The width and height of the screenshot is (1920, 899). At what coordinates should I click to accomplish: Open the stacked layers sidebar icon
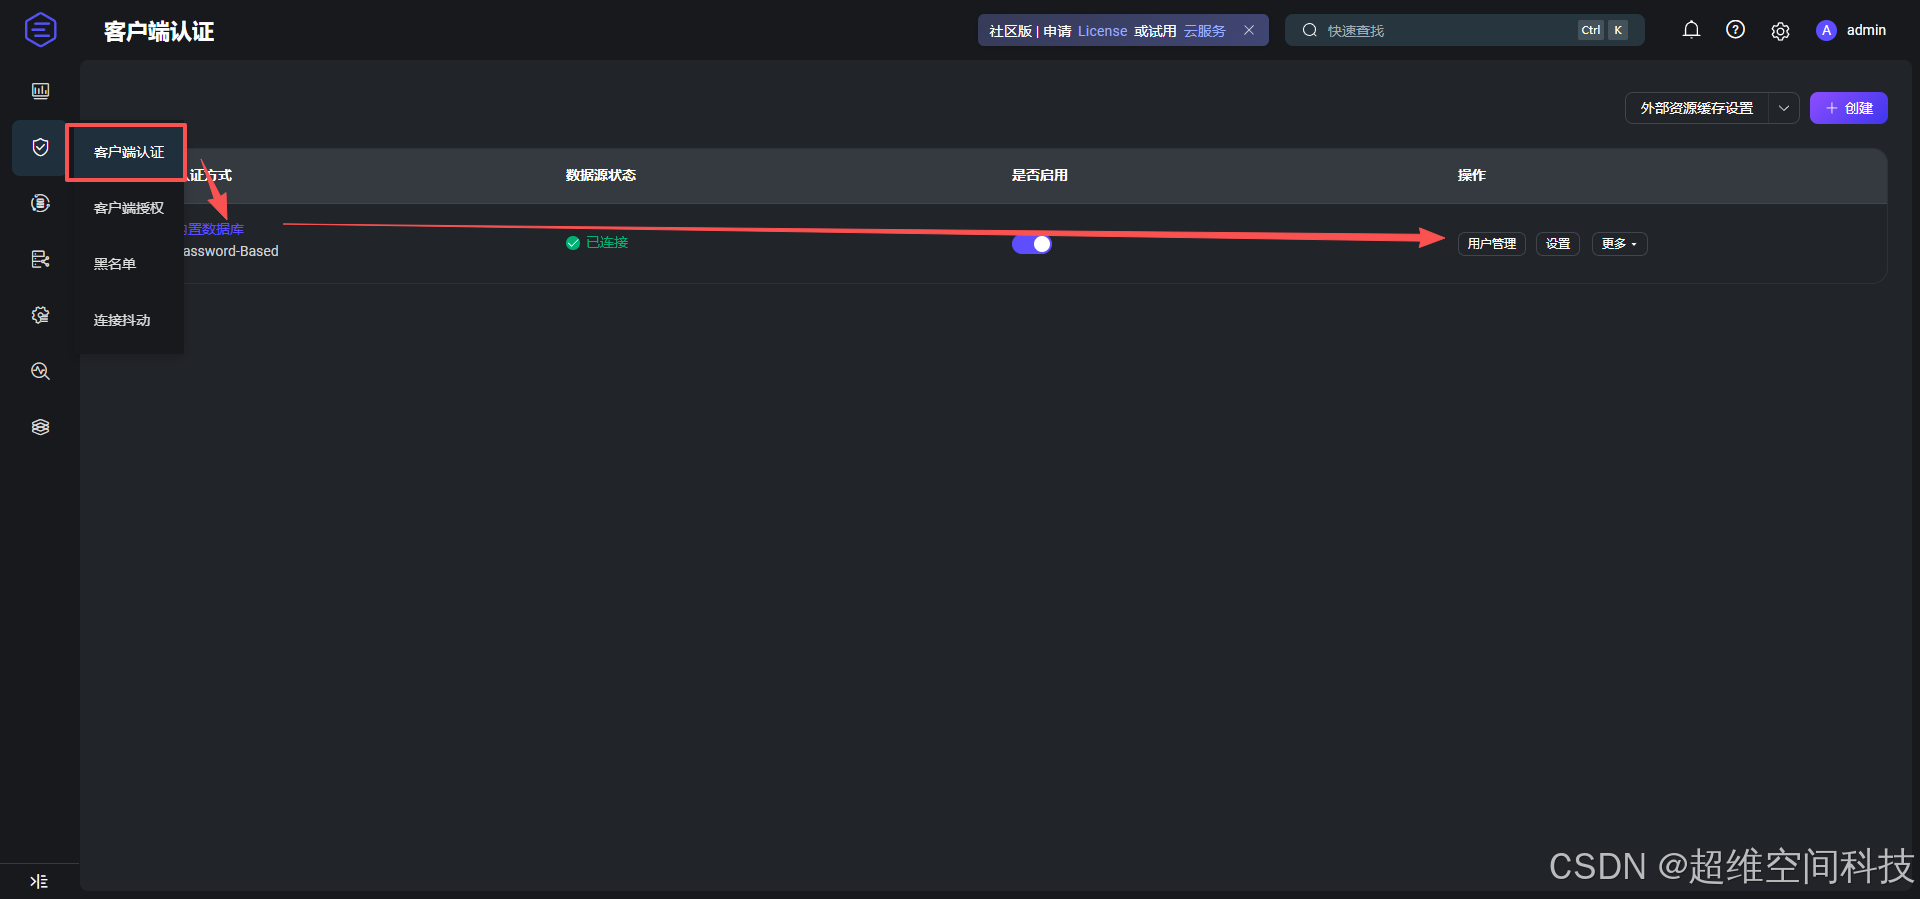pos(40,427)
